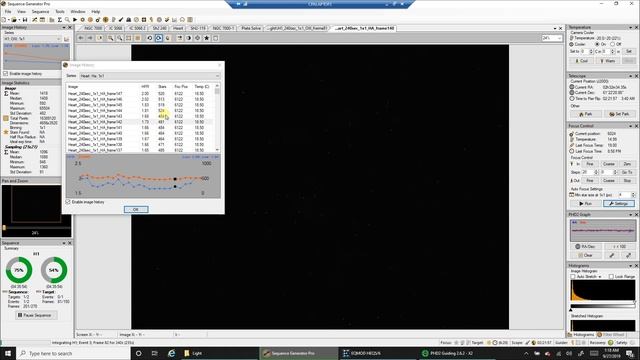Click the PHD2 graph wrench settings icon
640x360 pixels.
(611, 255)
